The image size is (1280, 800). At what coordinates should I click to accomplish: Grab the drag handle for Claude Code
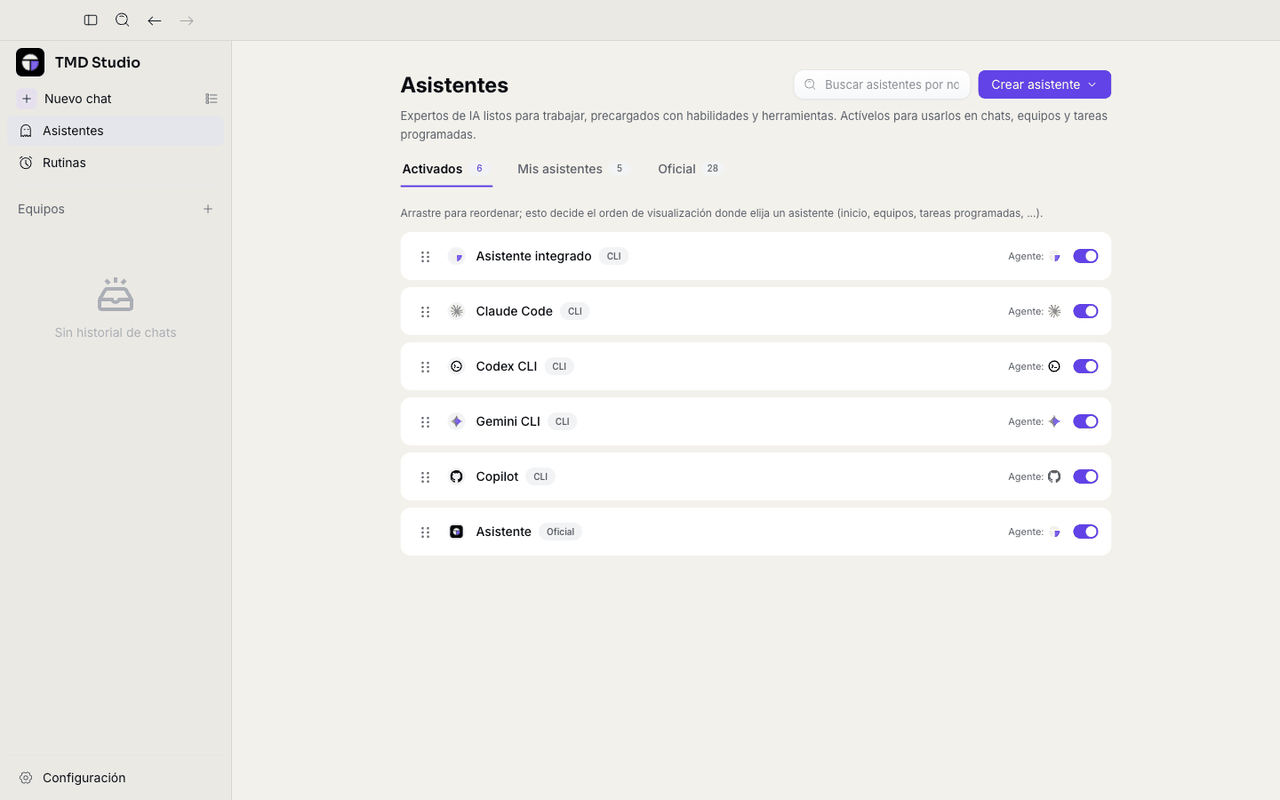[x=425, y=312]
